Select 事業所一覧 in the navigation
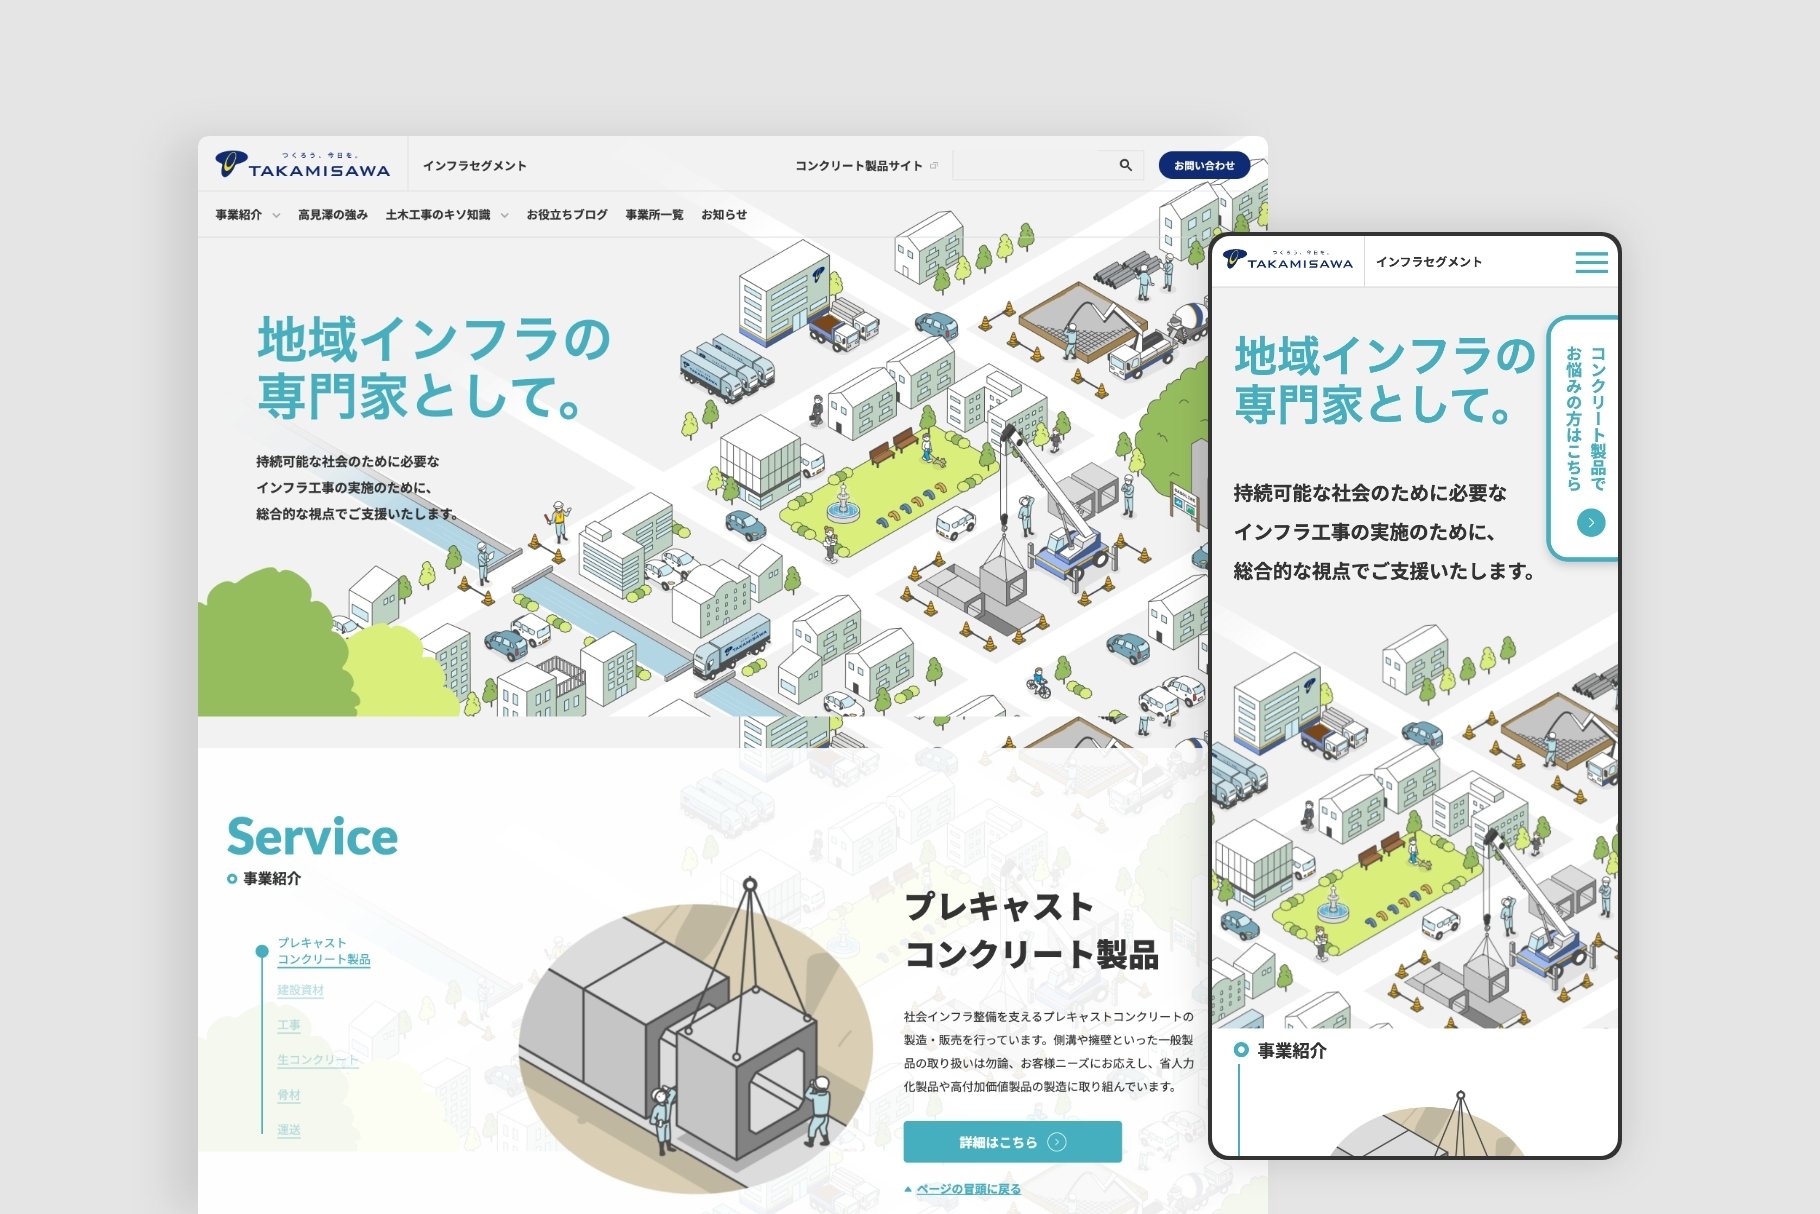The height and width of the screenshot is (1214, 1820). pyautogui.click(x=654, y=215)
